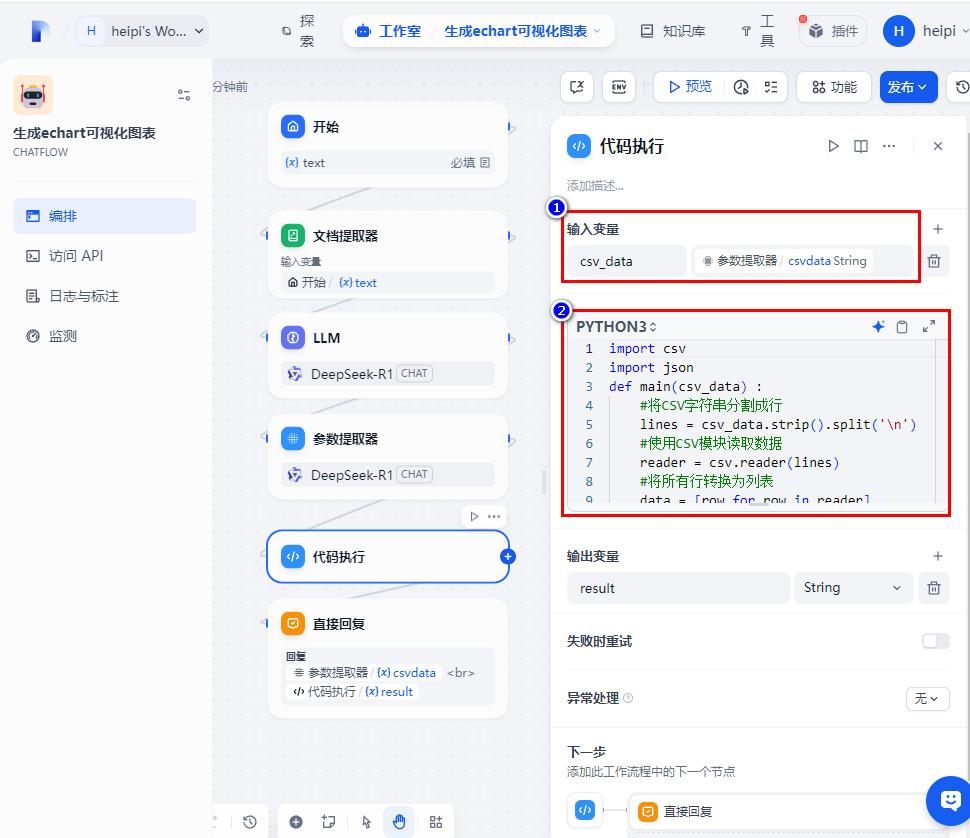Select the hand pan tool

point(399,821)
